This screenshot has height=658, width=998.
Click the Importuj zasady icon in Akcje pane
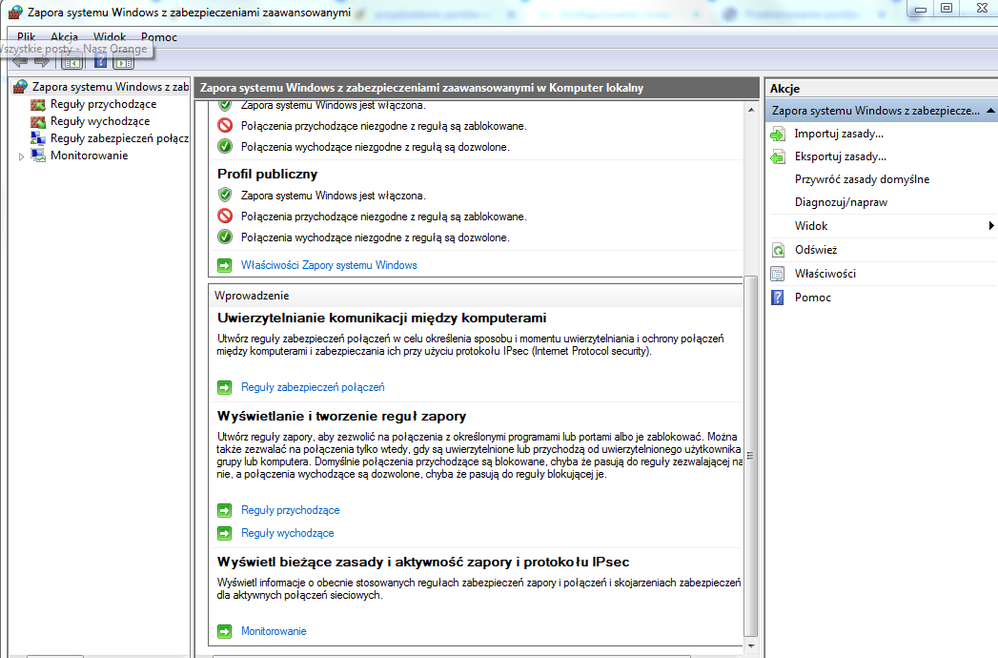pos(779,133)
